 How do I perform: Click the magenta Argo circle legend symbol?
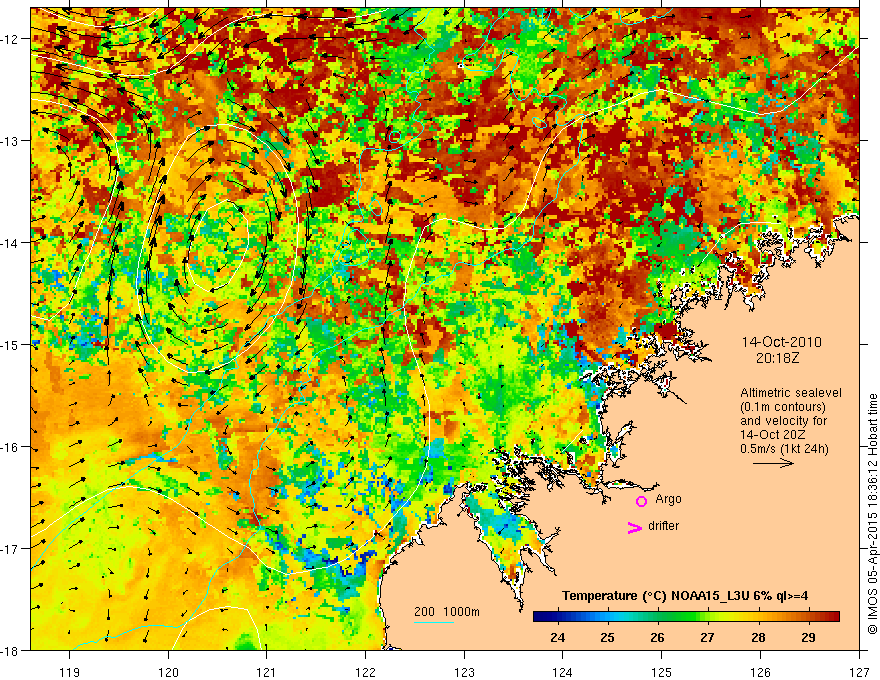[x=641, y=501]
